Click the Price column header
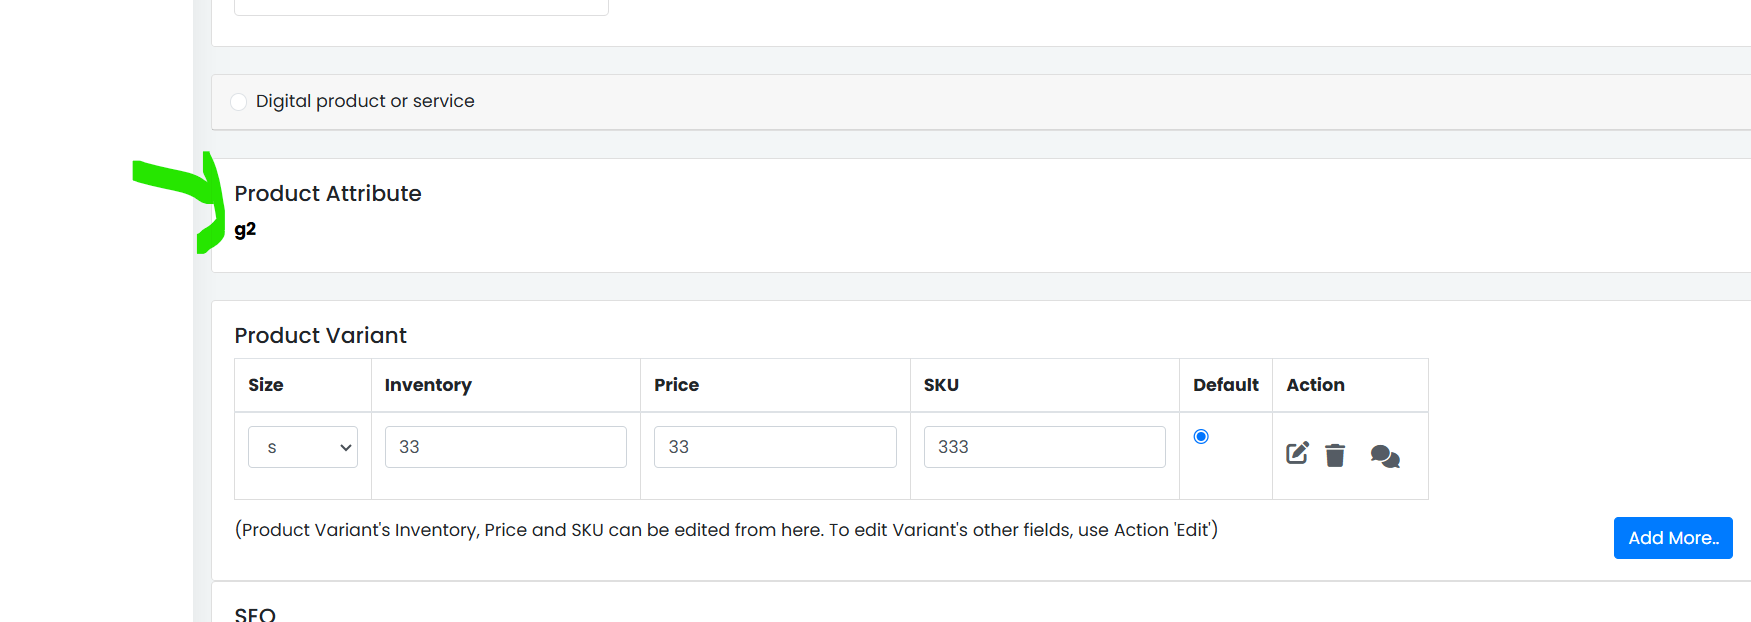This screenshot has height=622, width=1751. [677, 385]
